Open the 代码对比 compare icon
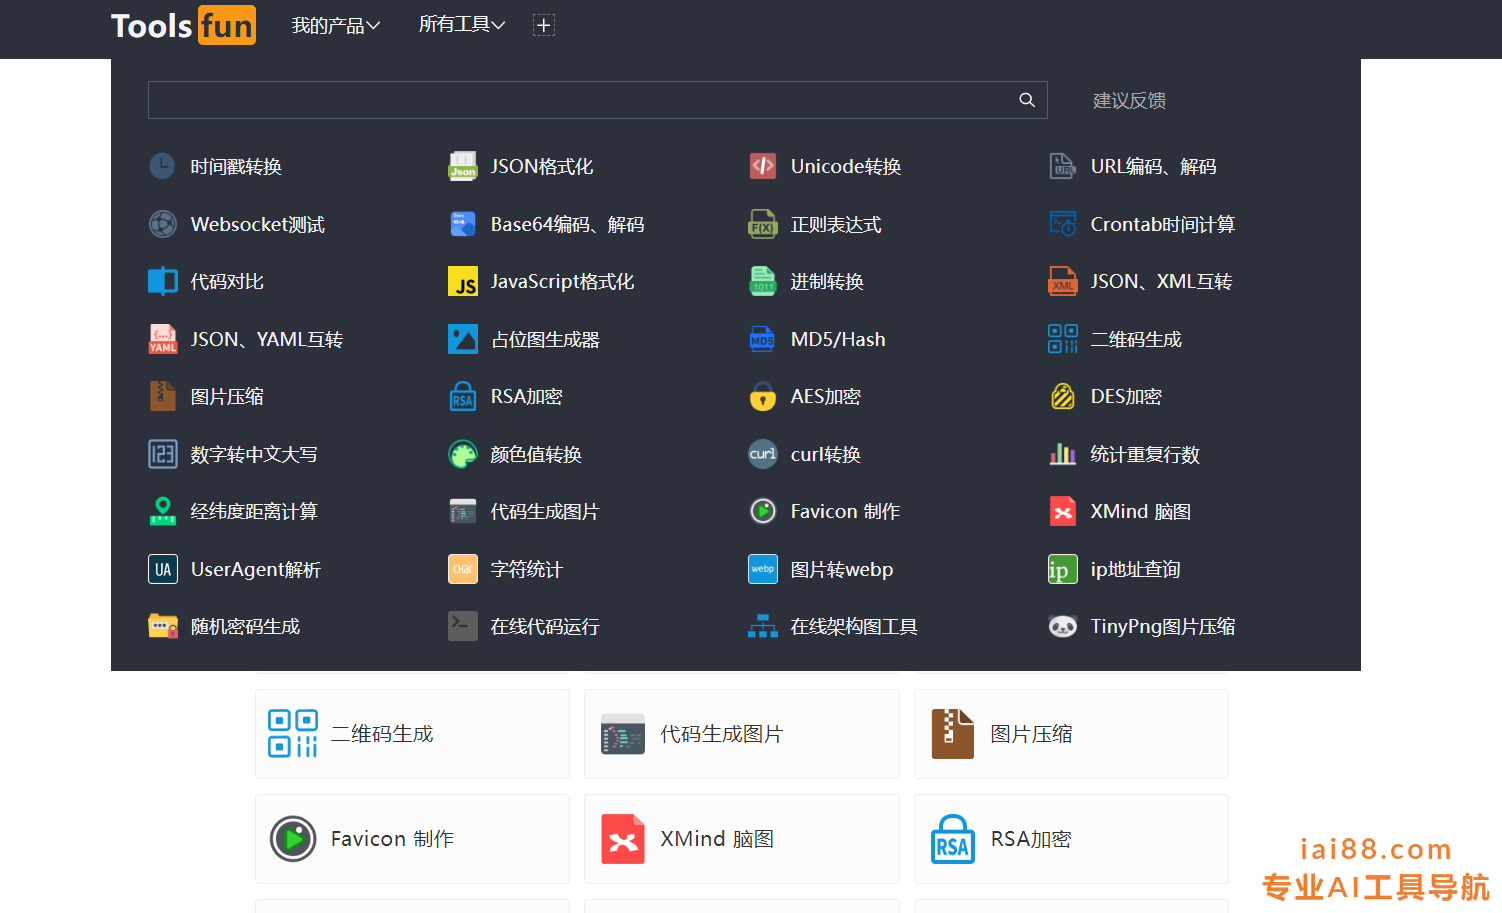1502x913 pixels. [162, 281]
